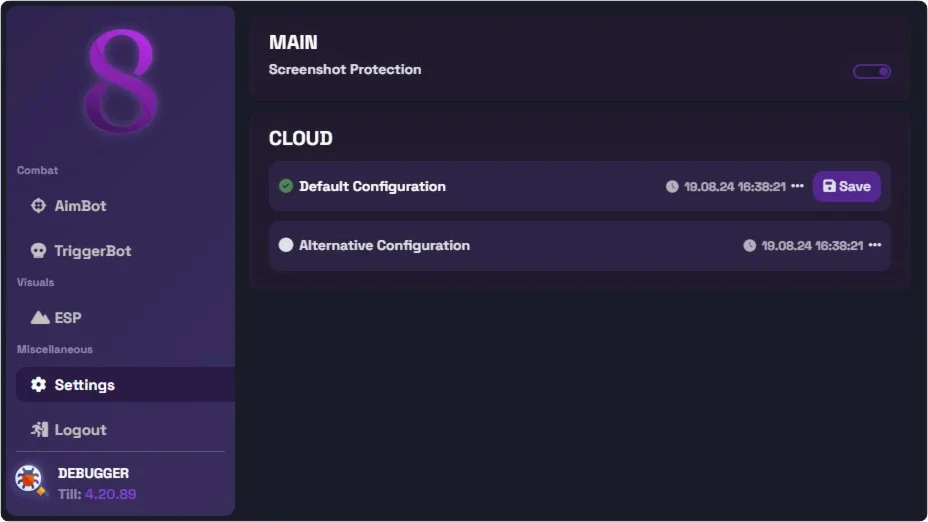The image size is (928, 522).
Task: Choose the Logout text in sidebar
Action: click(x=80, y=430)
